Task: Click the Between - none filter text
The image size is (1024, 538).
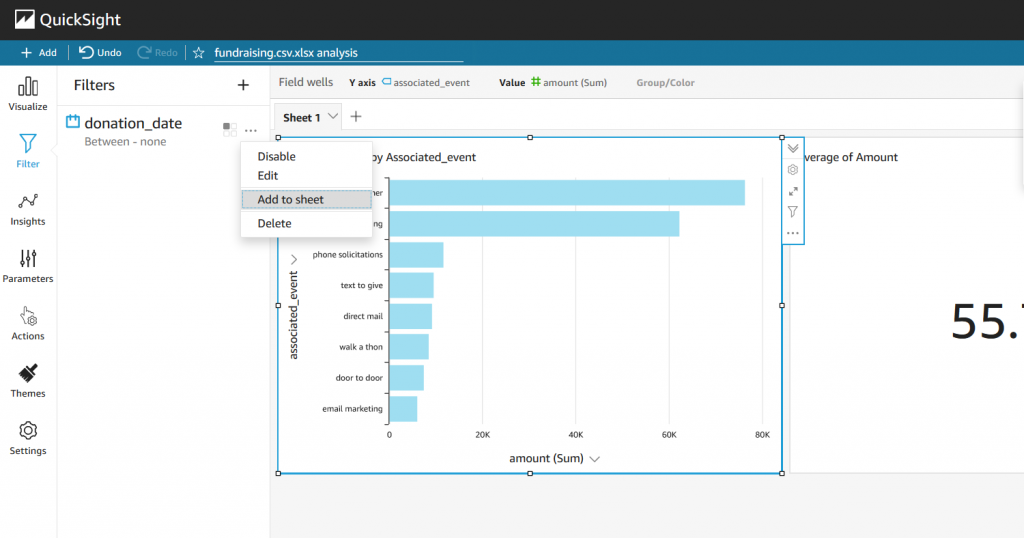Action: click(x=125, y=142)
